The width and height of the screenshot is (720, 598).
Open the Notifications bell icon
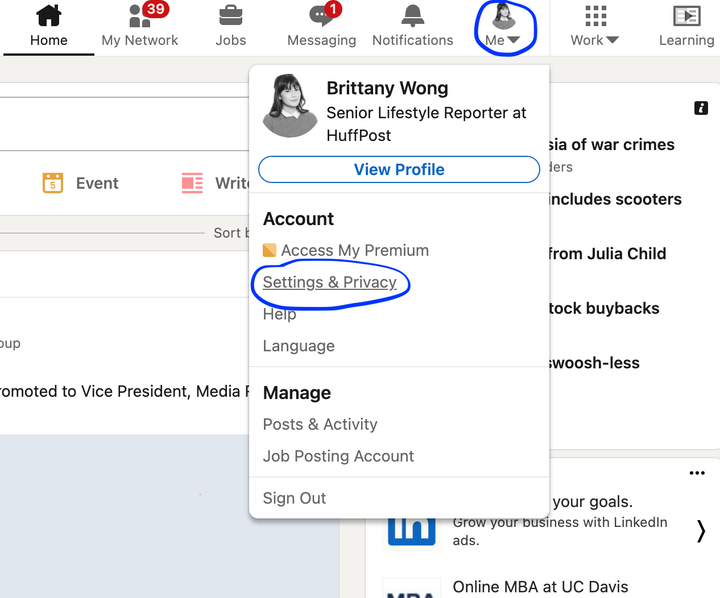(x=412, y=15)
